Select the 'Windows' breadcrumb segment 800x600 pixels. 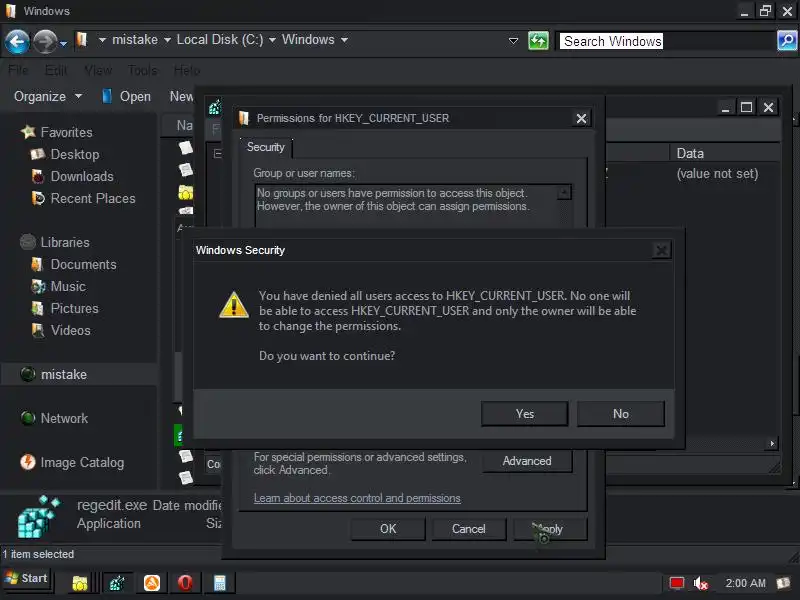pyautogui.click(x=308, y=40)
